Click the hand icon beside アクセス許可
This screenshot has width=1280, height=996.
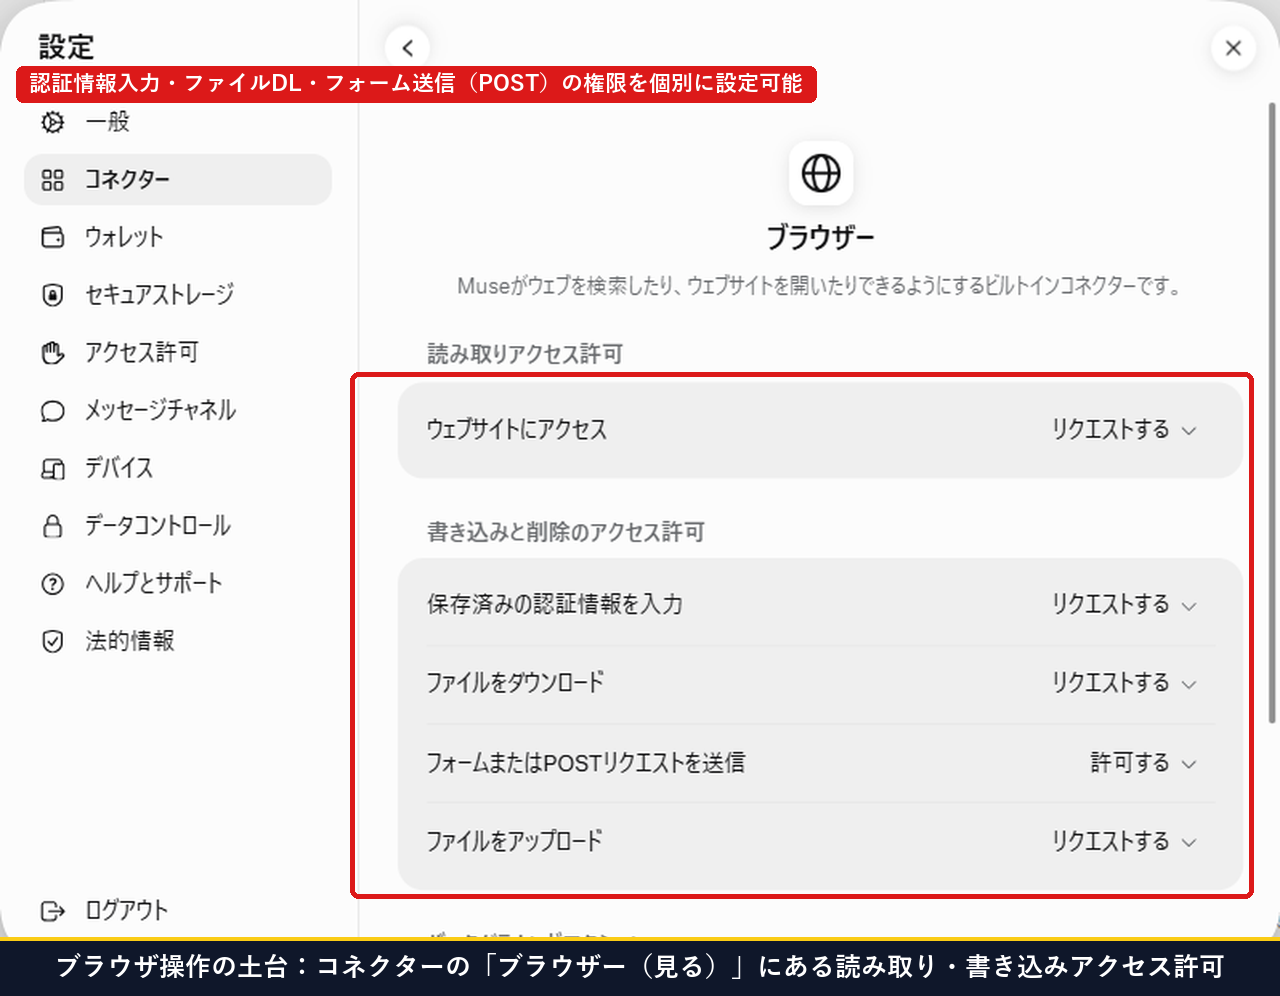click(53, 353)
